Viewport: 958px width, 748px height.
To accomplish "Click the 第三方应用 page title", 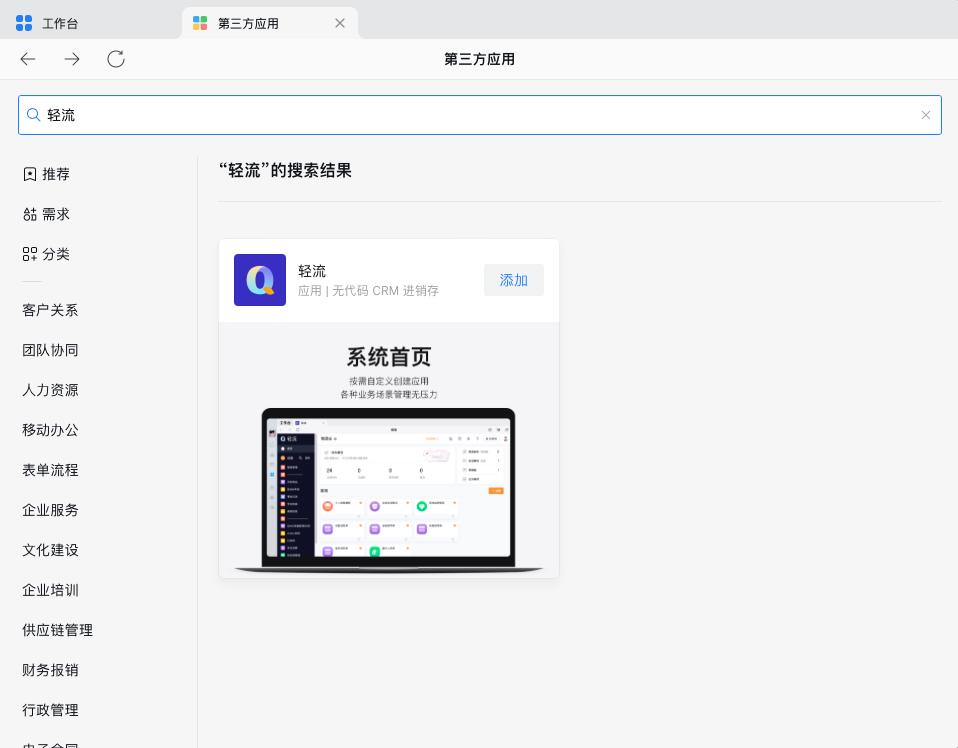I will click(x=480, y=59).
